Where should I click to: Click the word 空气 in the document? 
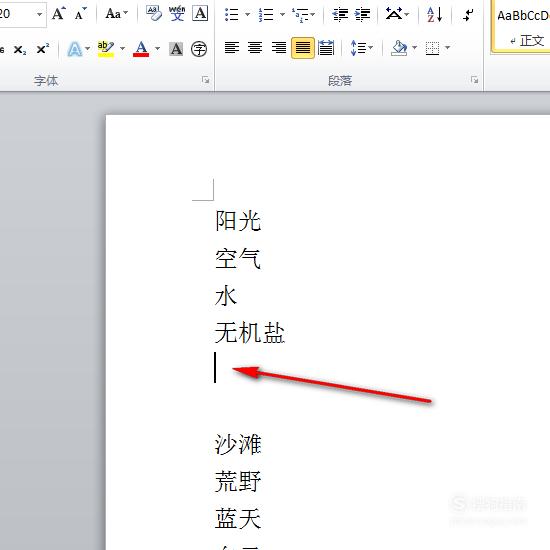coord(238,259)
